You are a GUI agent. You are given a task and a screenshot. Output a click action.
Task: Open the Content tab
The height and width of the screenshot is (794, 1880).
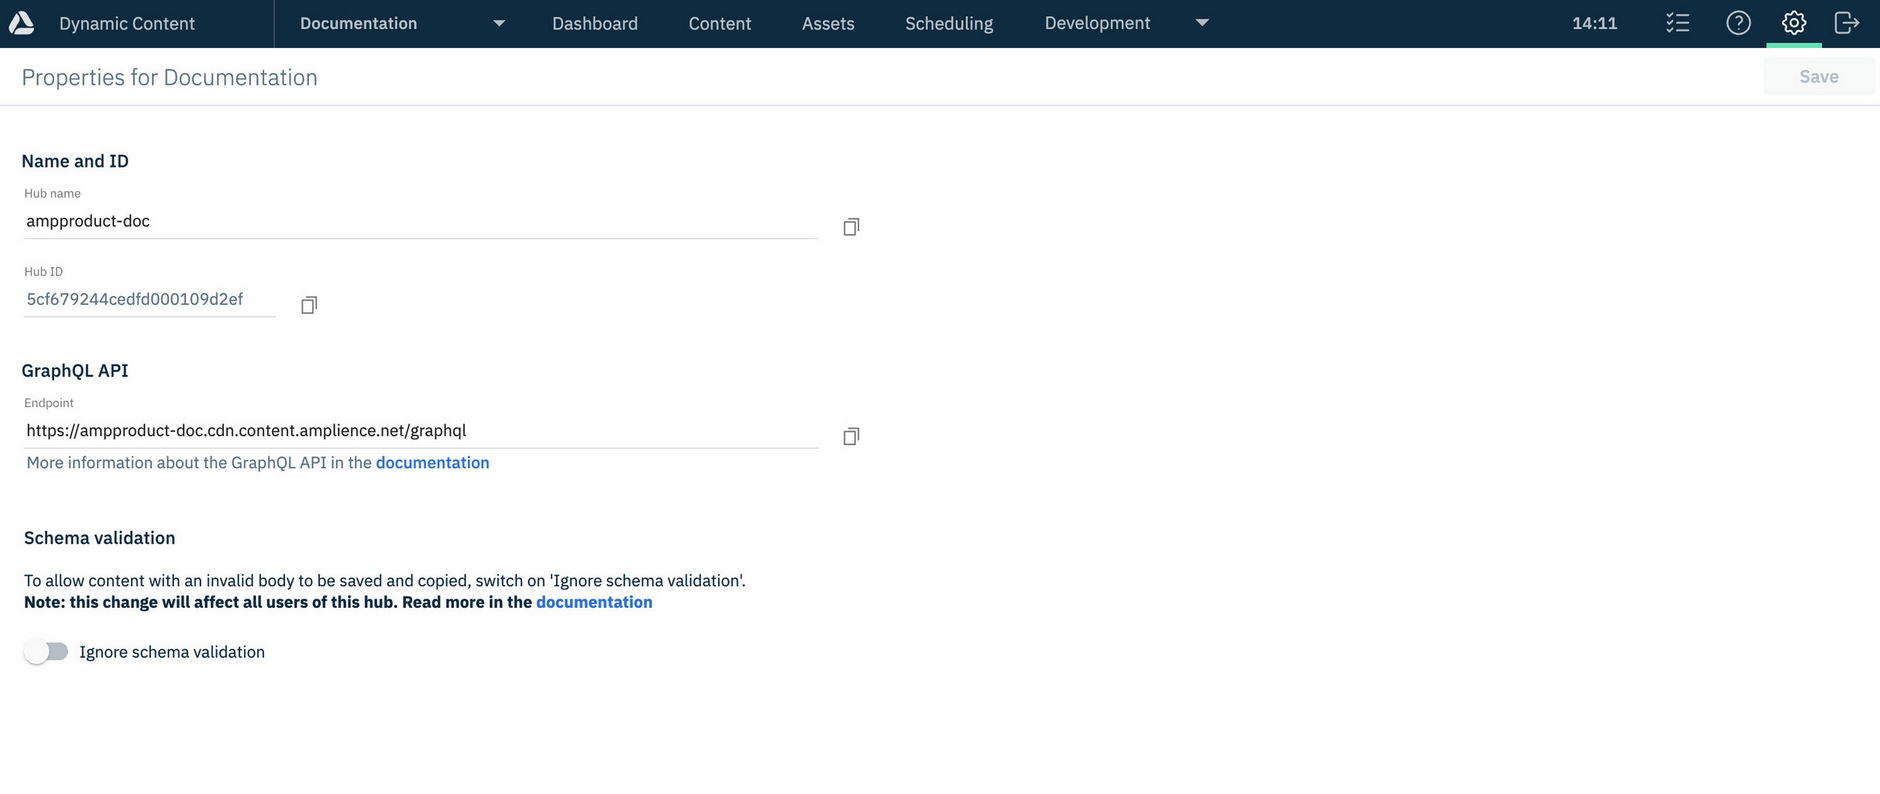[720, 23]
